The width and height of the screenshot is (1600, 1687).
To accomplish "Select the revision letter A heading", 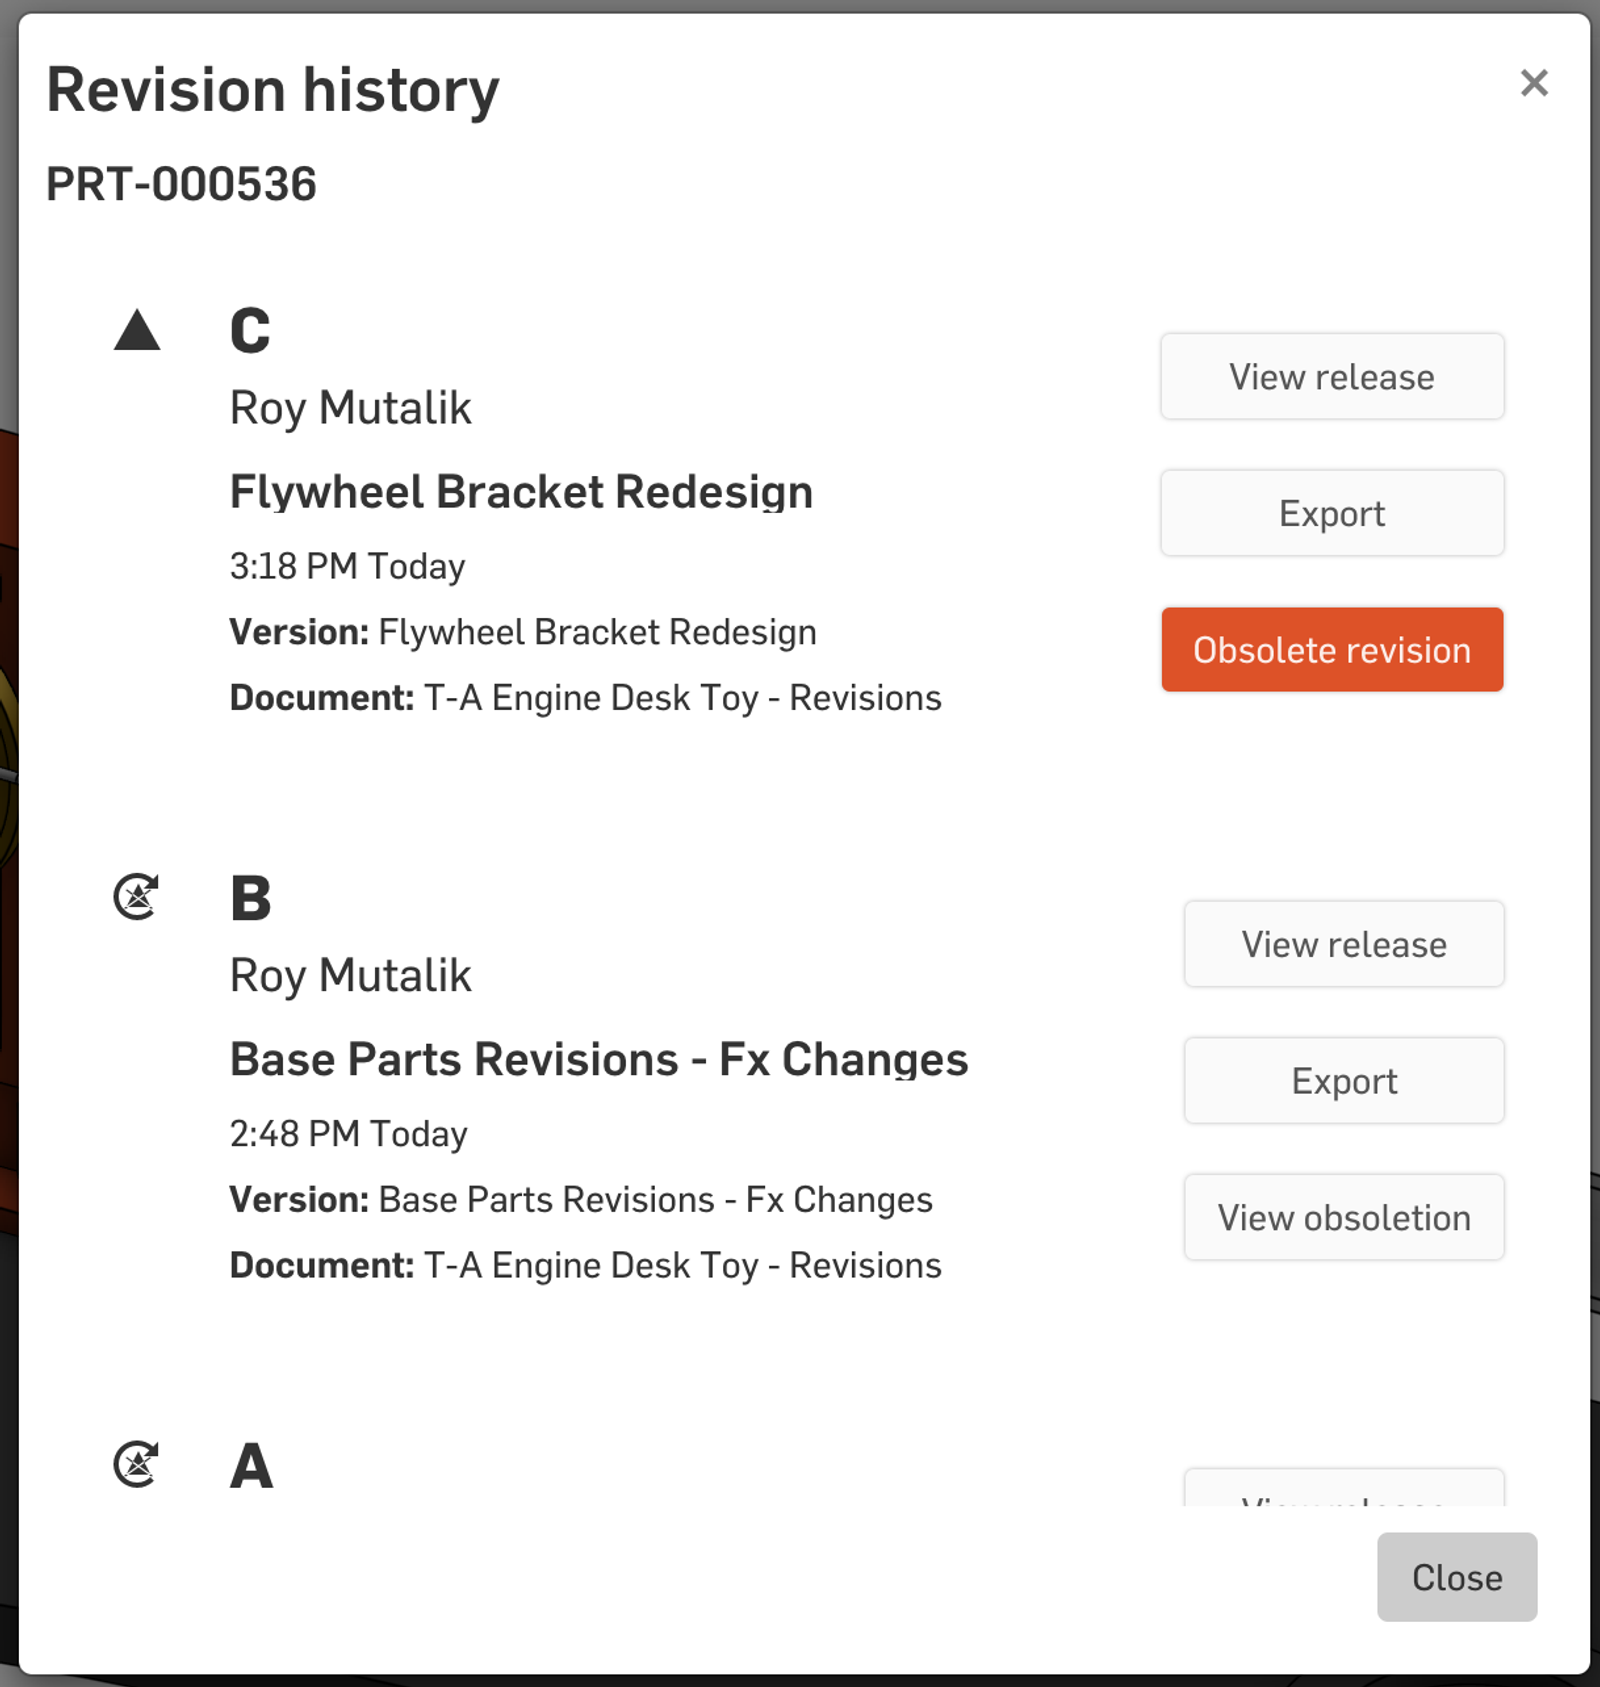I will pyautogui.click(x=251, y=1466).
